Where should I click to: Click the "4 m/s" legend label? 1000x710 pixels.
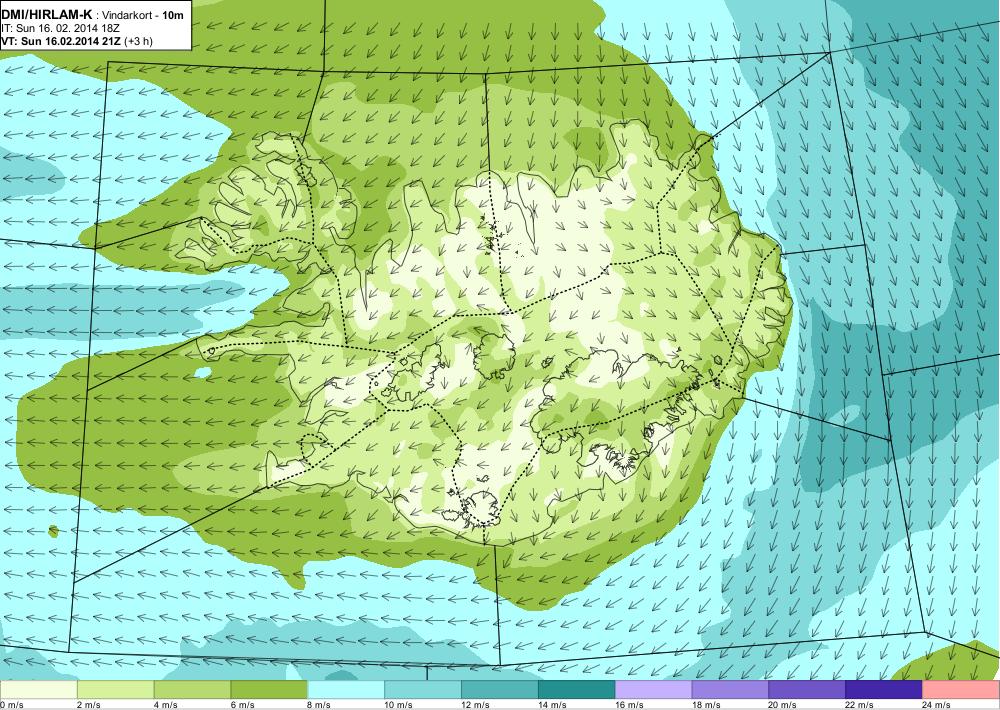click(165, 705)
